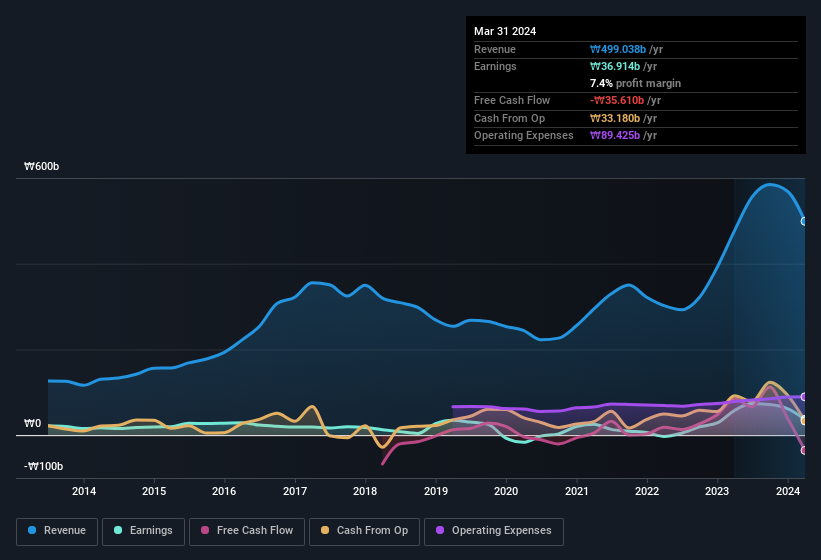Image resolution: width=821 pixels, height=560 pixels.
Task: Select the 2017 x-axis label
Action: point(295,491)
